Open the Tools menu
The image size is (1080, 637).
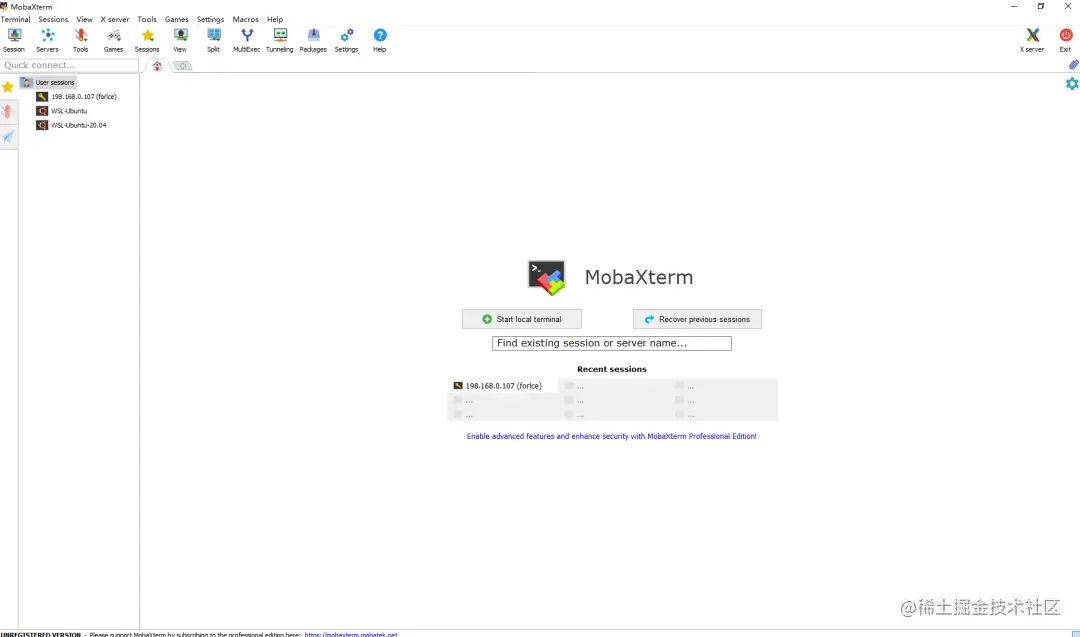147,19
